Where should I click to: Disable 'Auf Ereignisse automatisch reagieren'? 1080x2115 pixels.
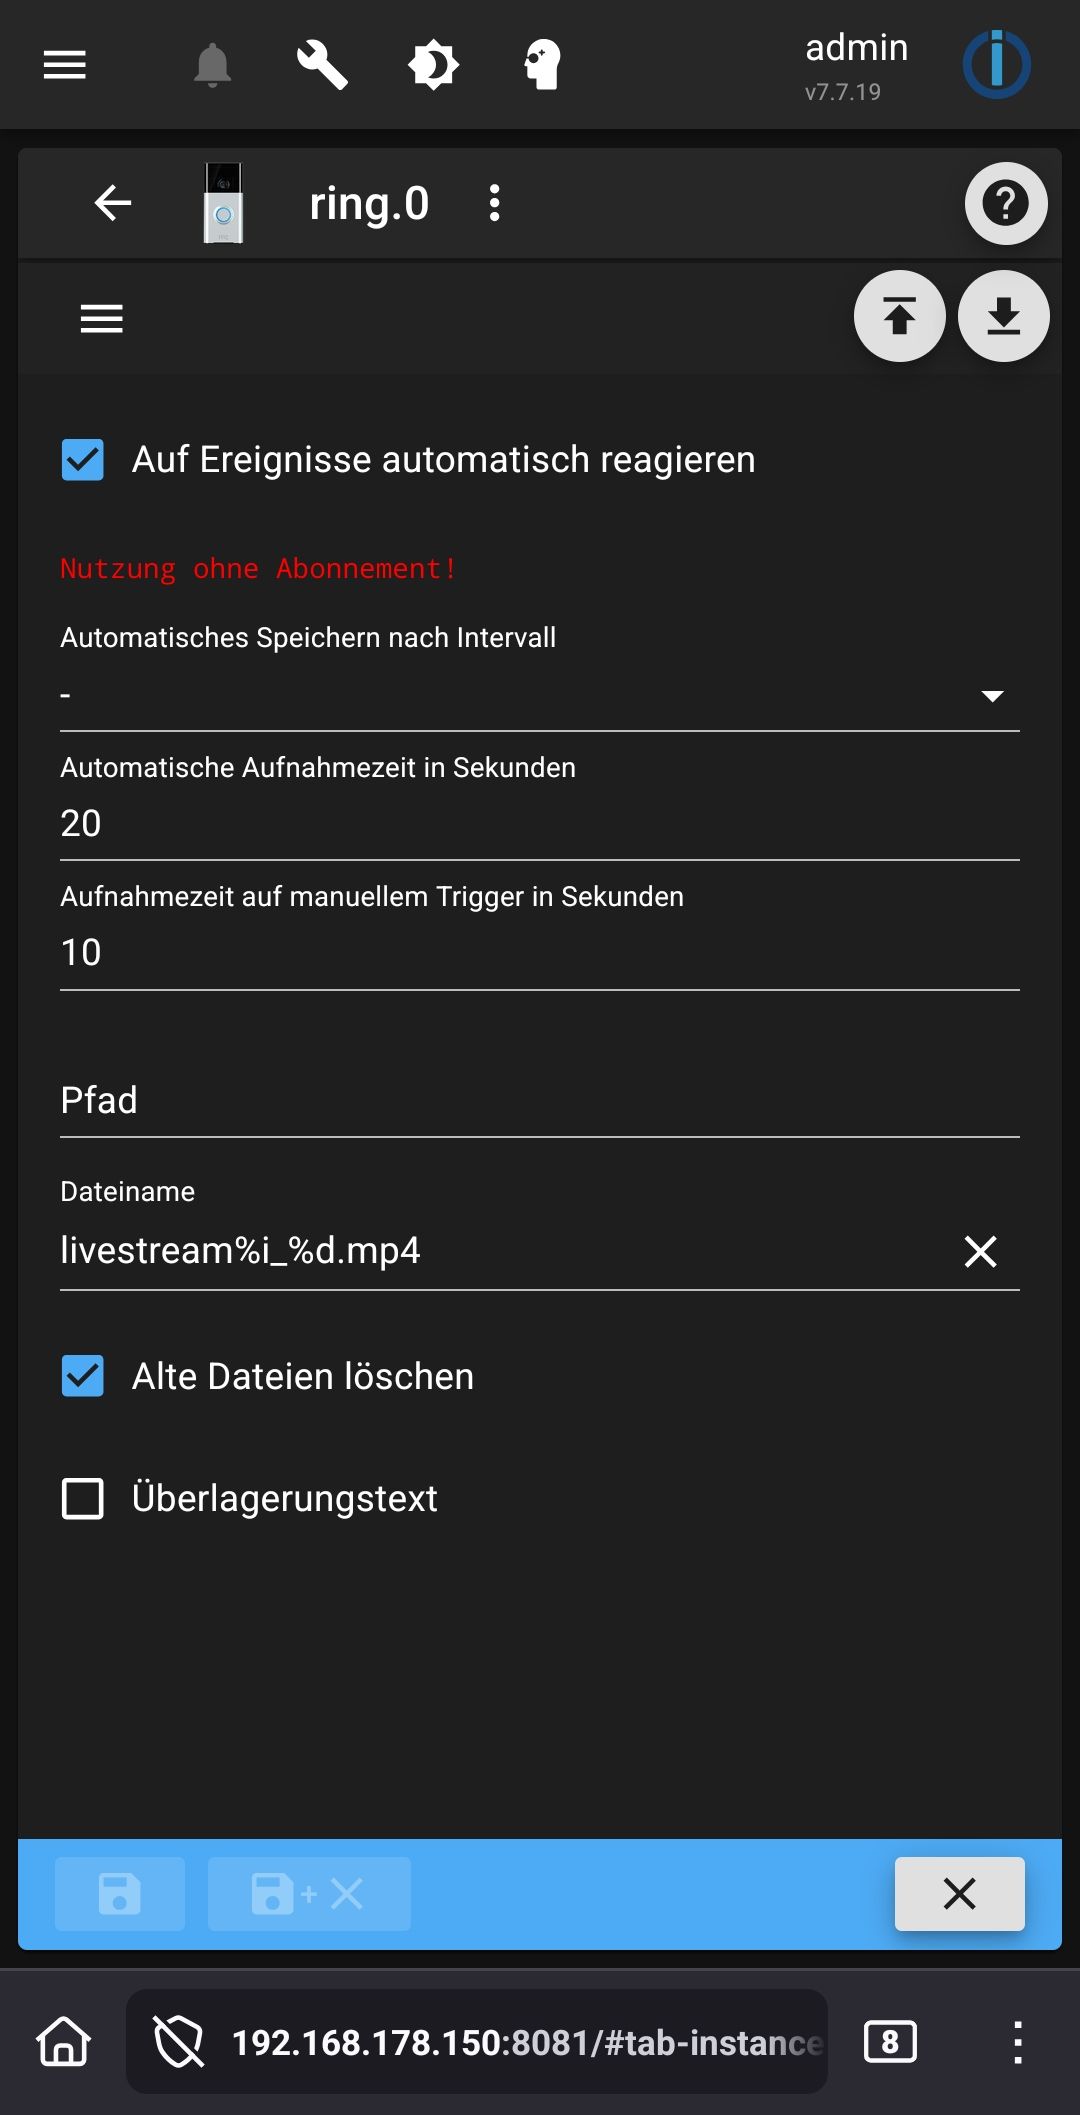click(83, 460)
